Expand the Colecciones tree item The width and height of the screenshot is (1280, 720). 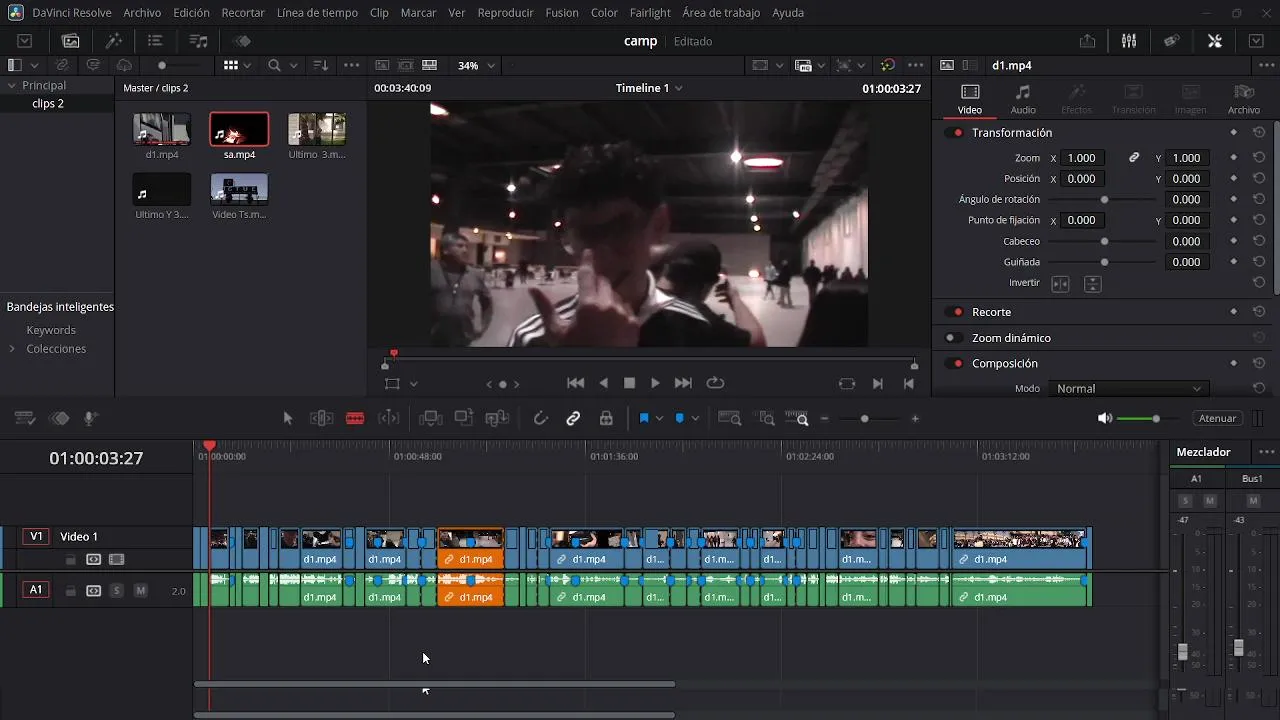coord(12,349)
